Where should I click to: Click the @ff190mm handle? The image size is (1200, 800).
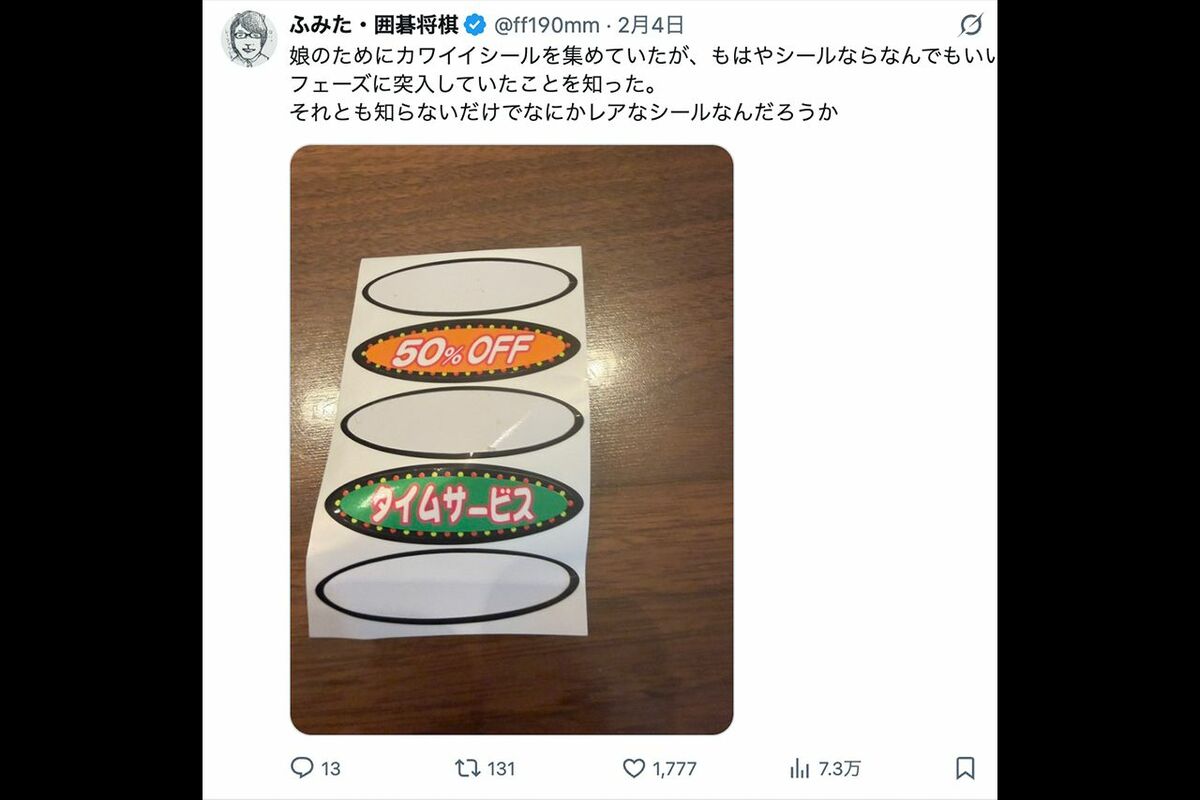(x=547, y=25)
